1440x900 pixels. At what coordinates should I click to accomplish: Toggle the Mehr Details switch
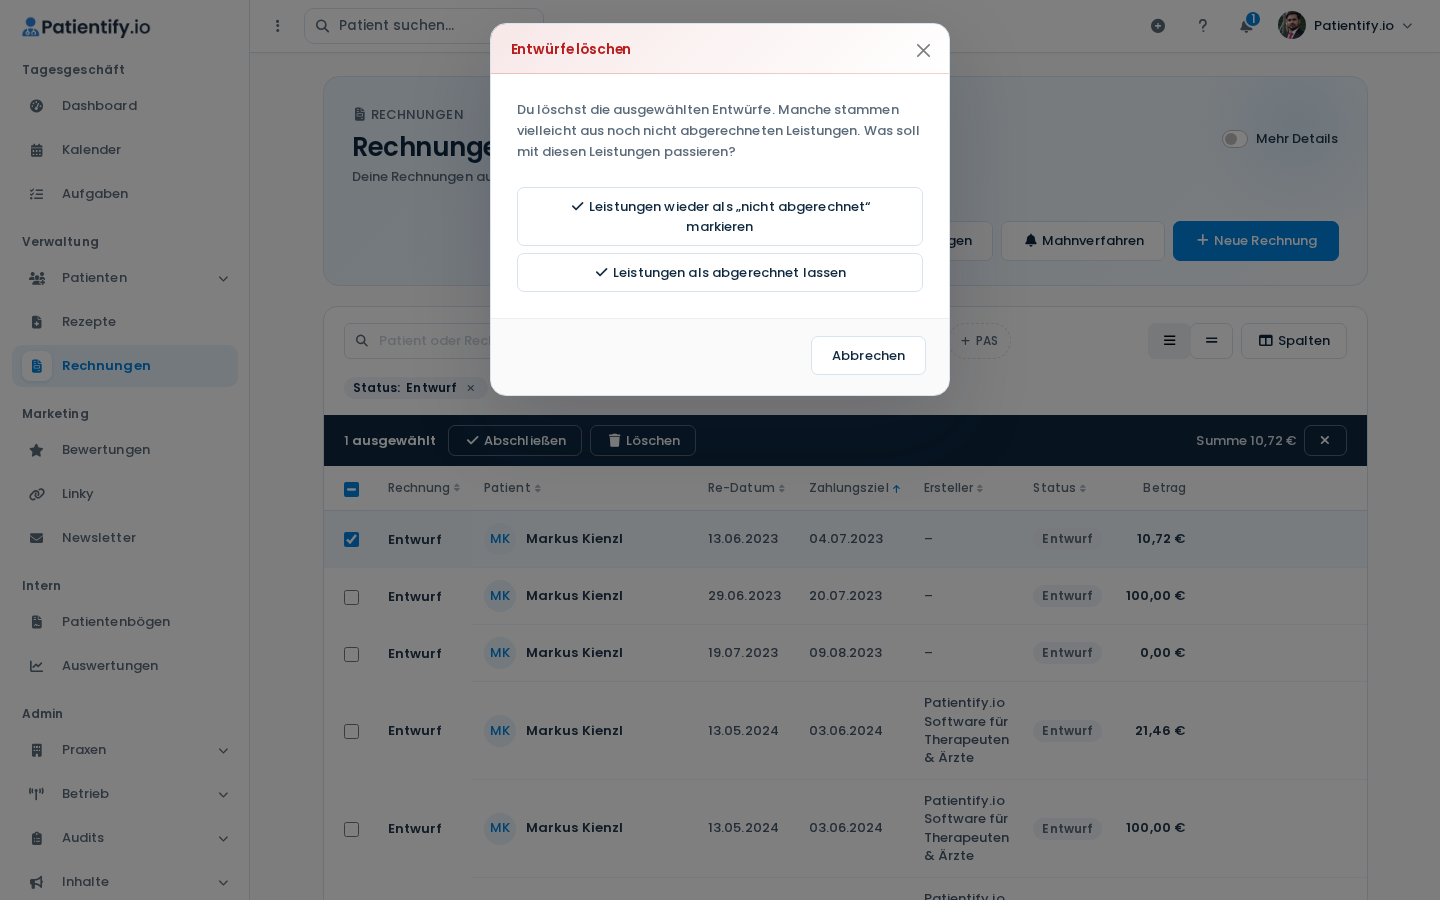point(1234,139)
